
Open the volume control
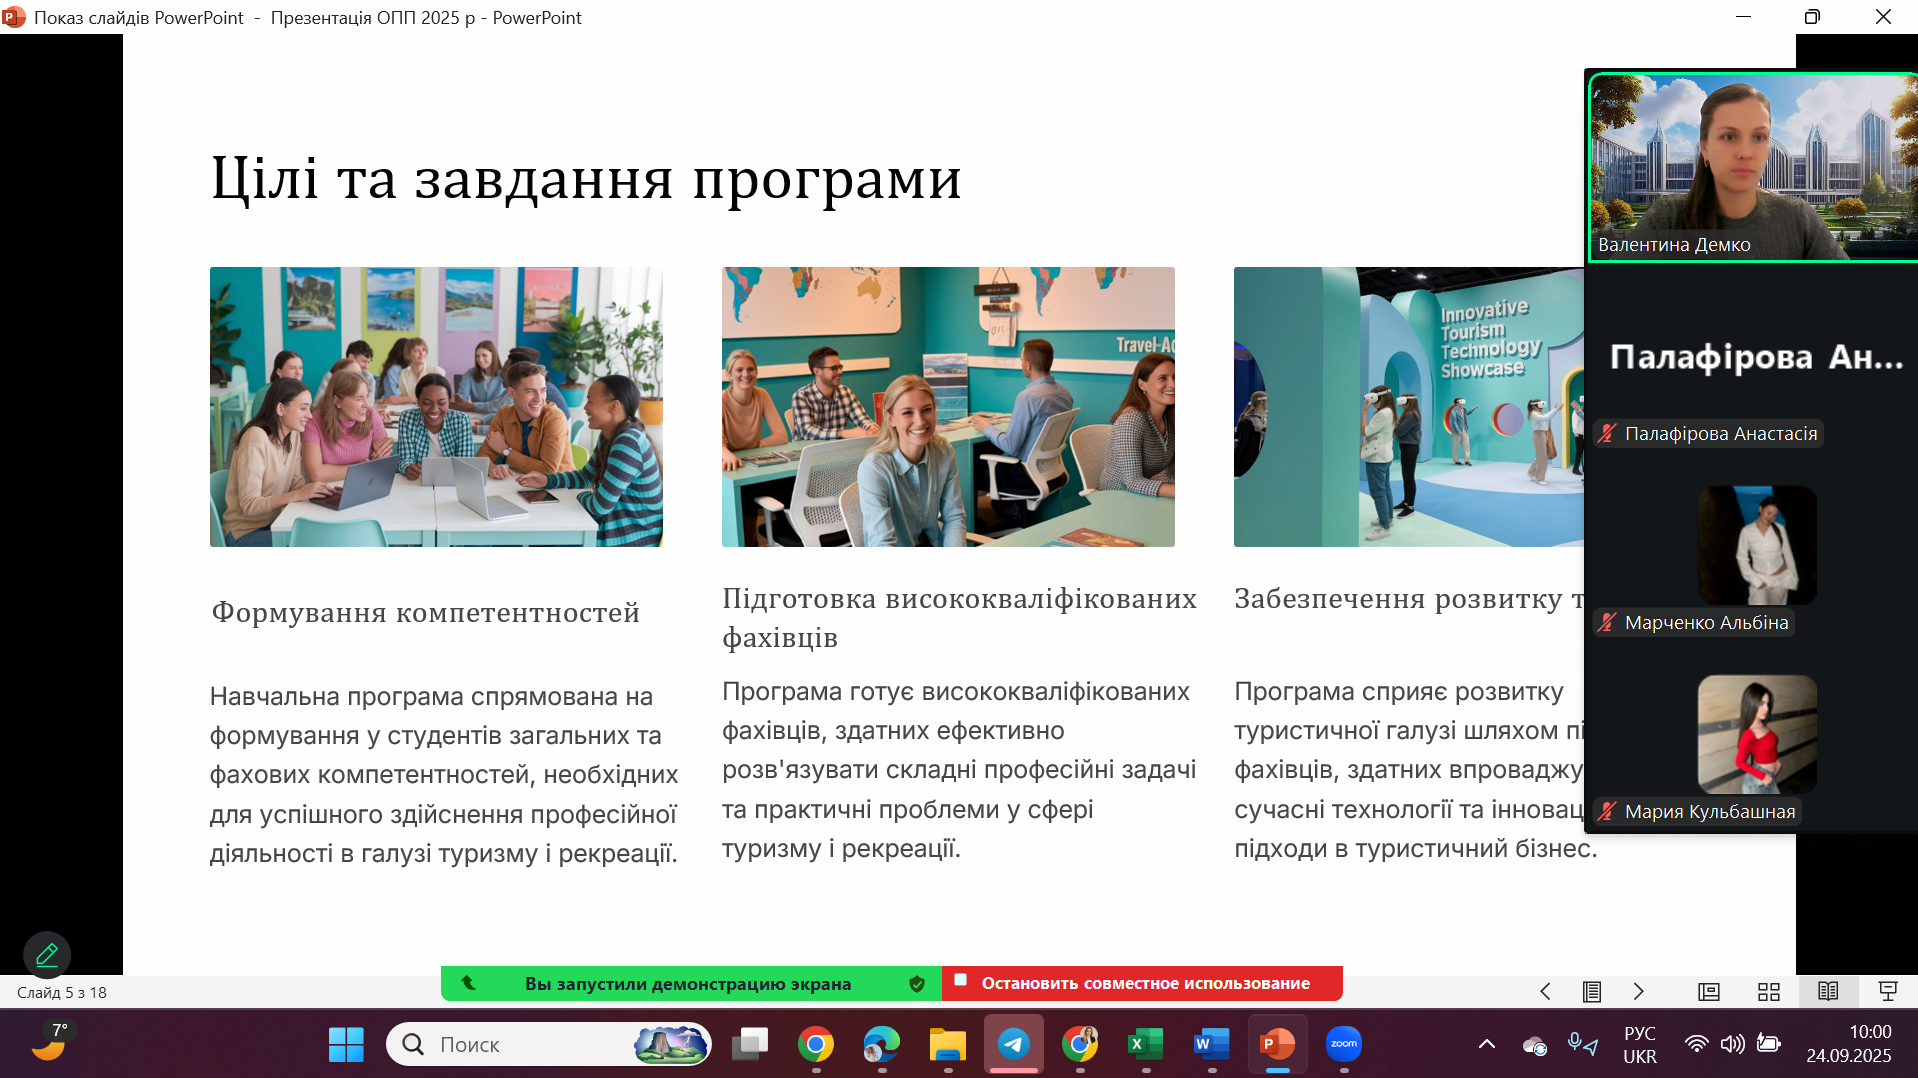click(1732, 1045)
